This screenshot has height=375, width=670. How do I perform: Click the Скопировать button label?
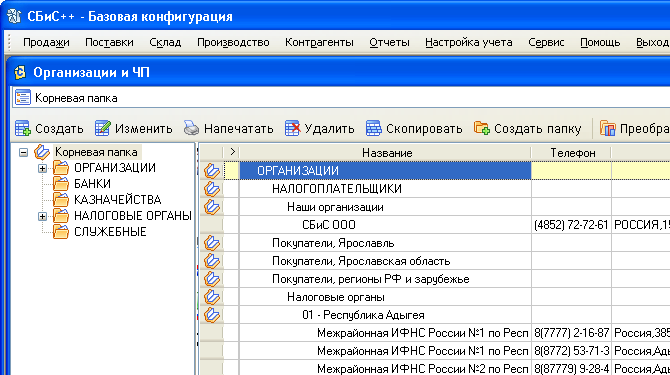tap(424, 129)
